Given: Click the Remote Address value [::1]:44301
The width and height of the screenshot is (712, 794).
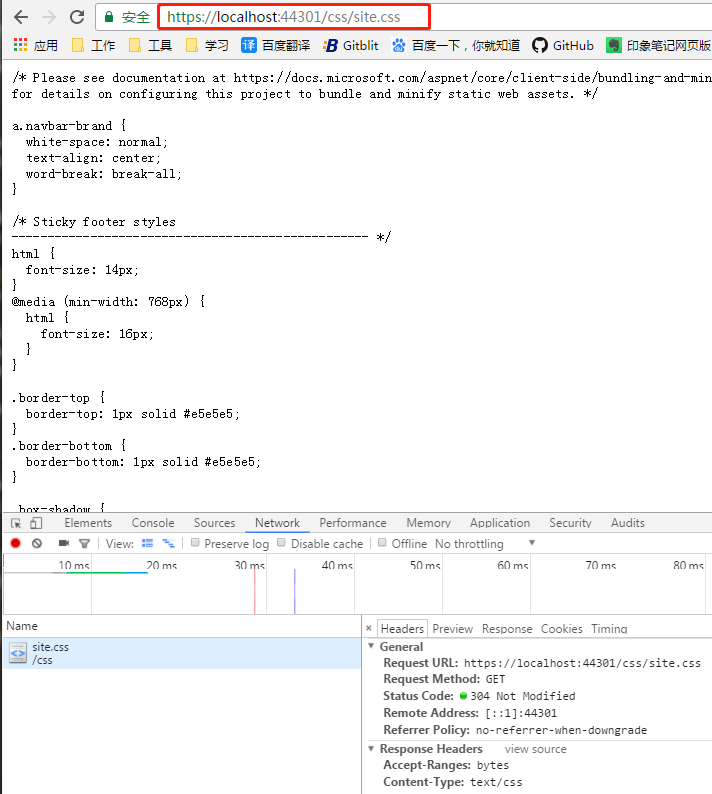Looking at the screenshot, I should tap(521, 713).
